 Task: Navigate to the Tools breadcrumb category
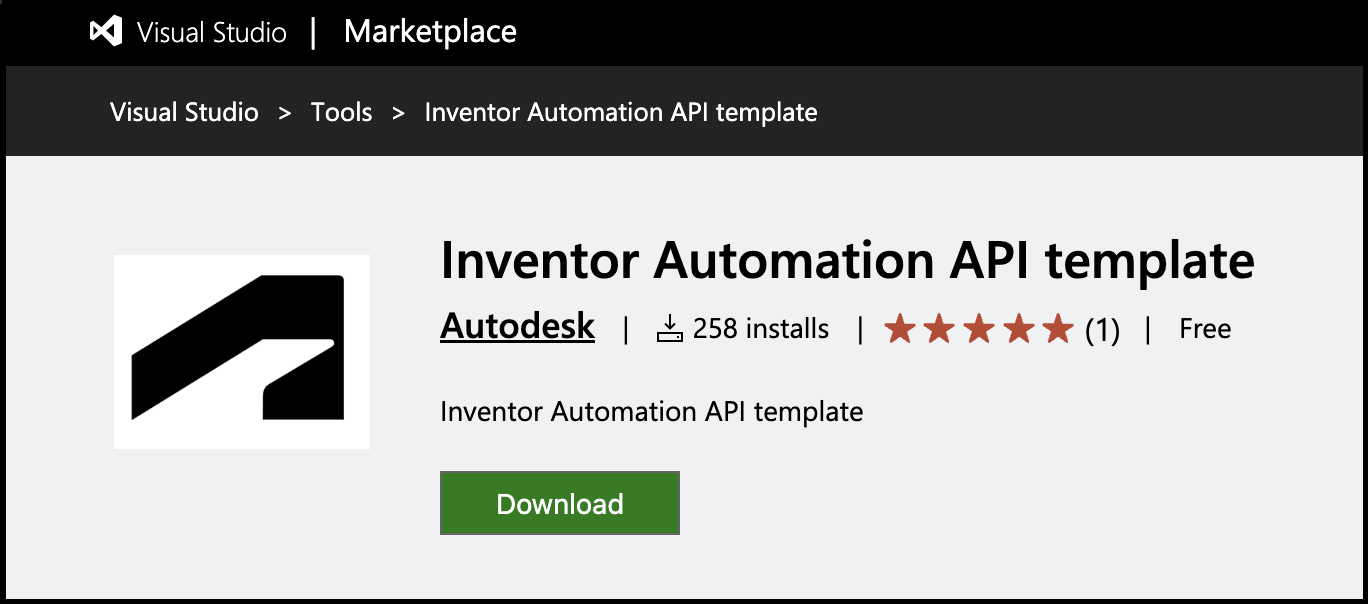pyautogui.click(x=341, y=112)
